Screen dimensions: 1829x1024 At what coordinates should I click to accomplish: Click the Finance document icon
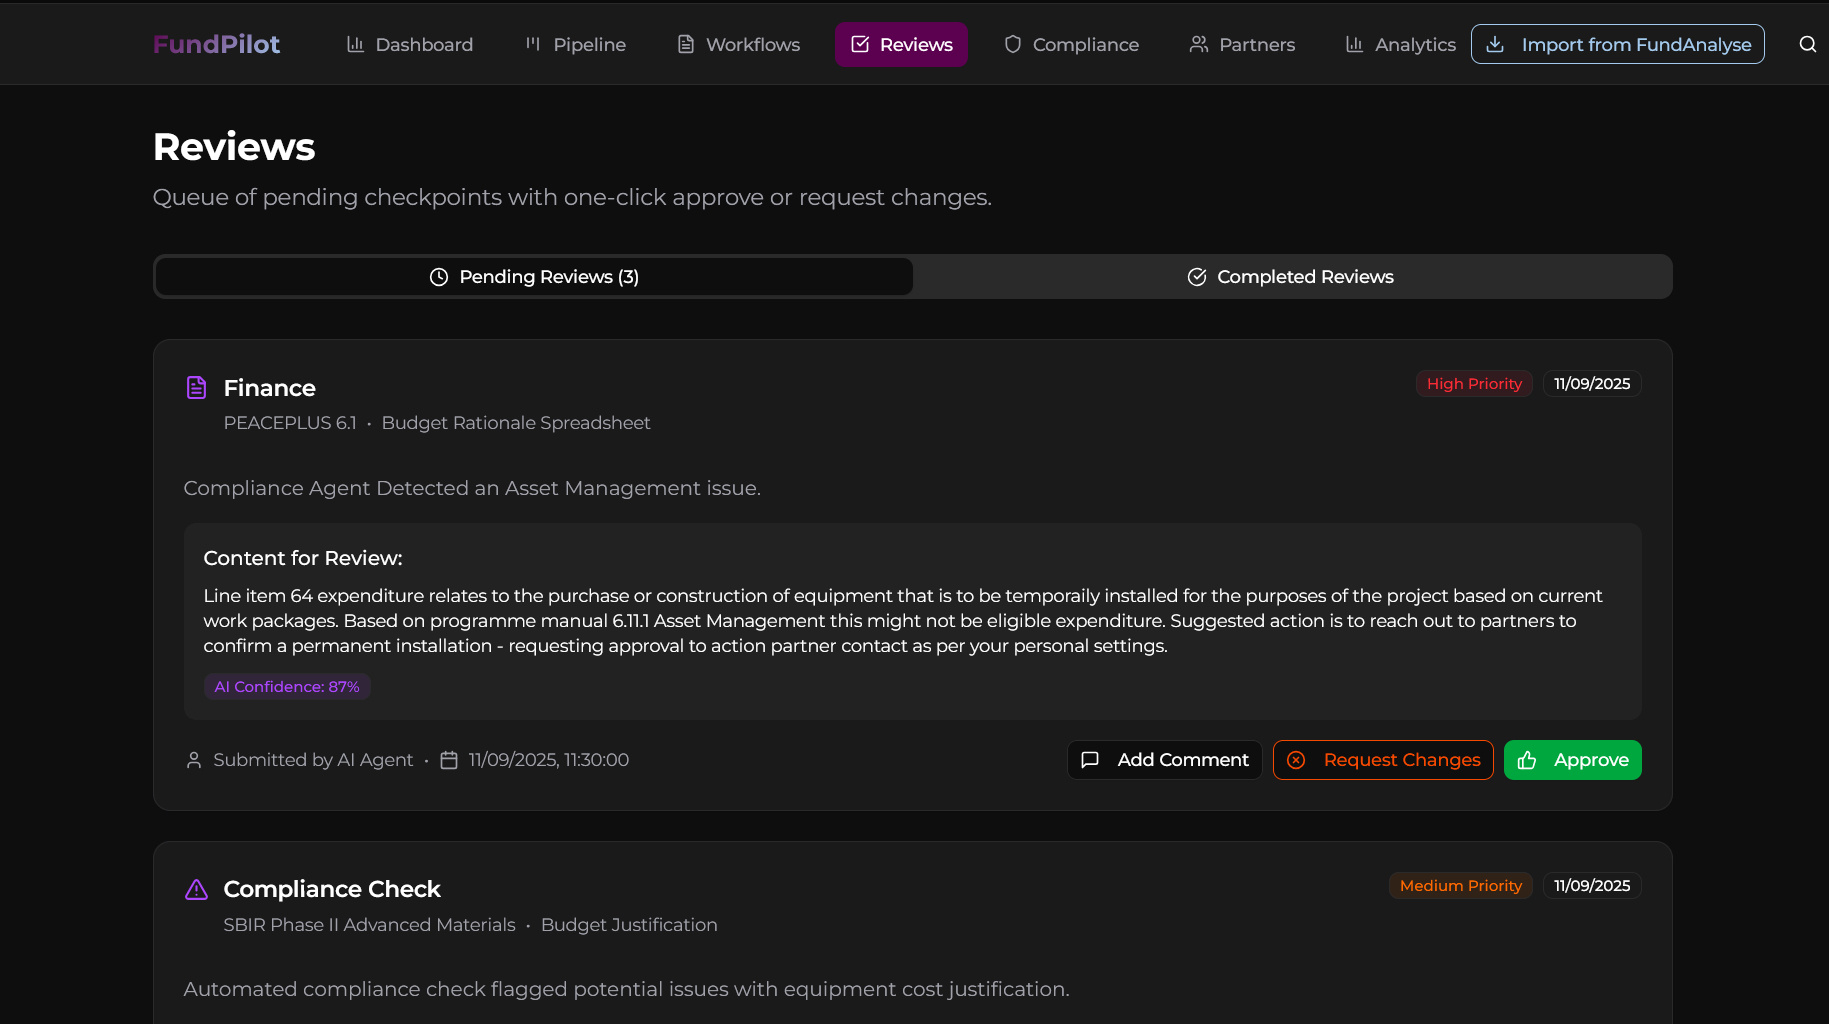[197, 388]
